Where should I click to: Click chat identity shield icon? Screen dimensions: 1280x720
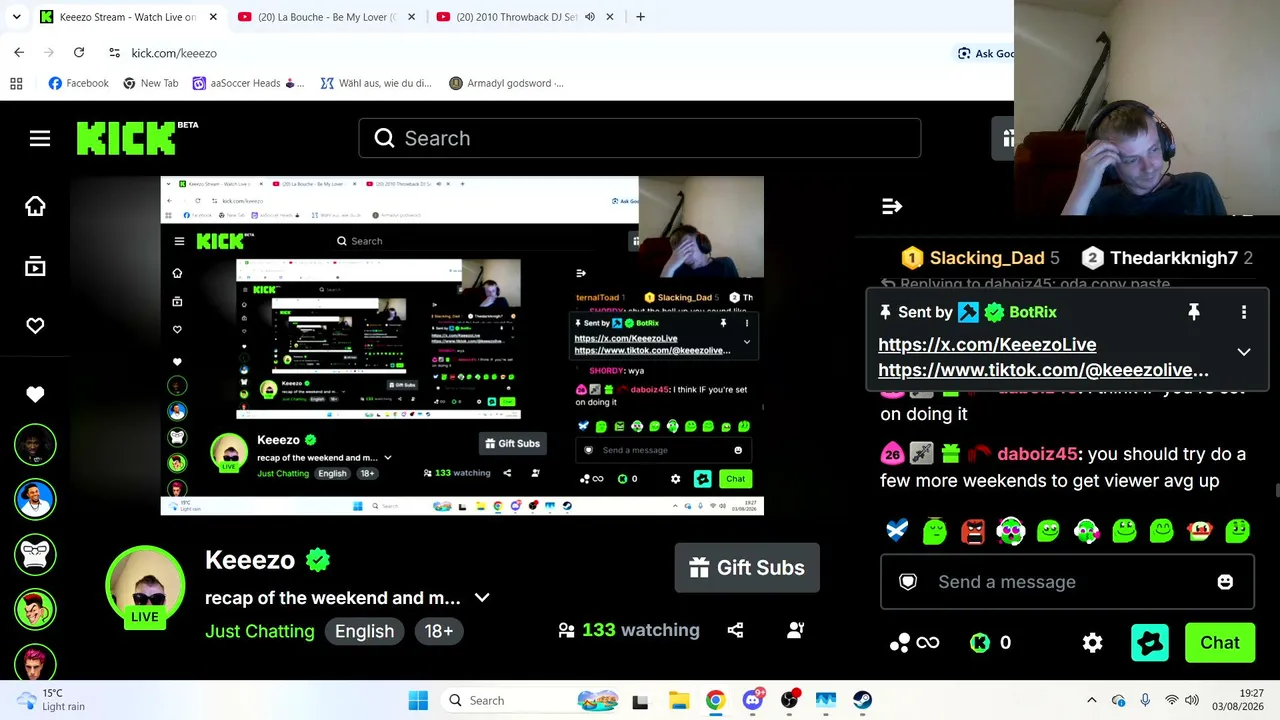[908, 582]
